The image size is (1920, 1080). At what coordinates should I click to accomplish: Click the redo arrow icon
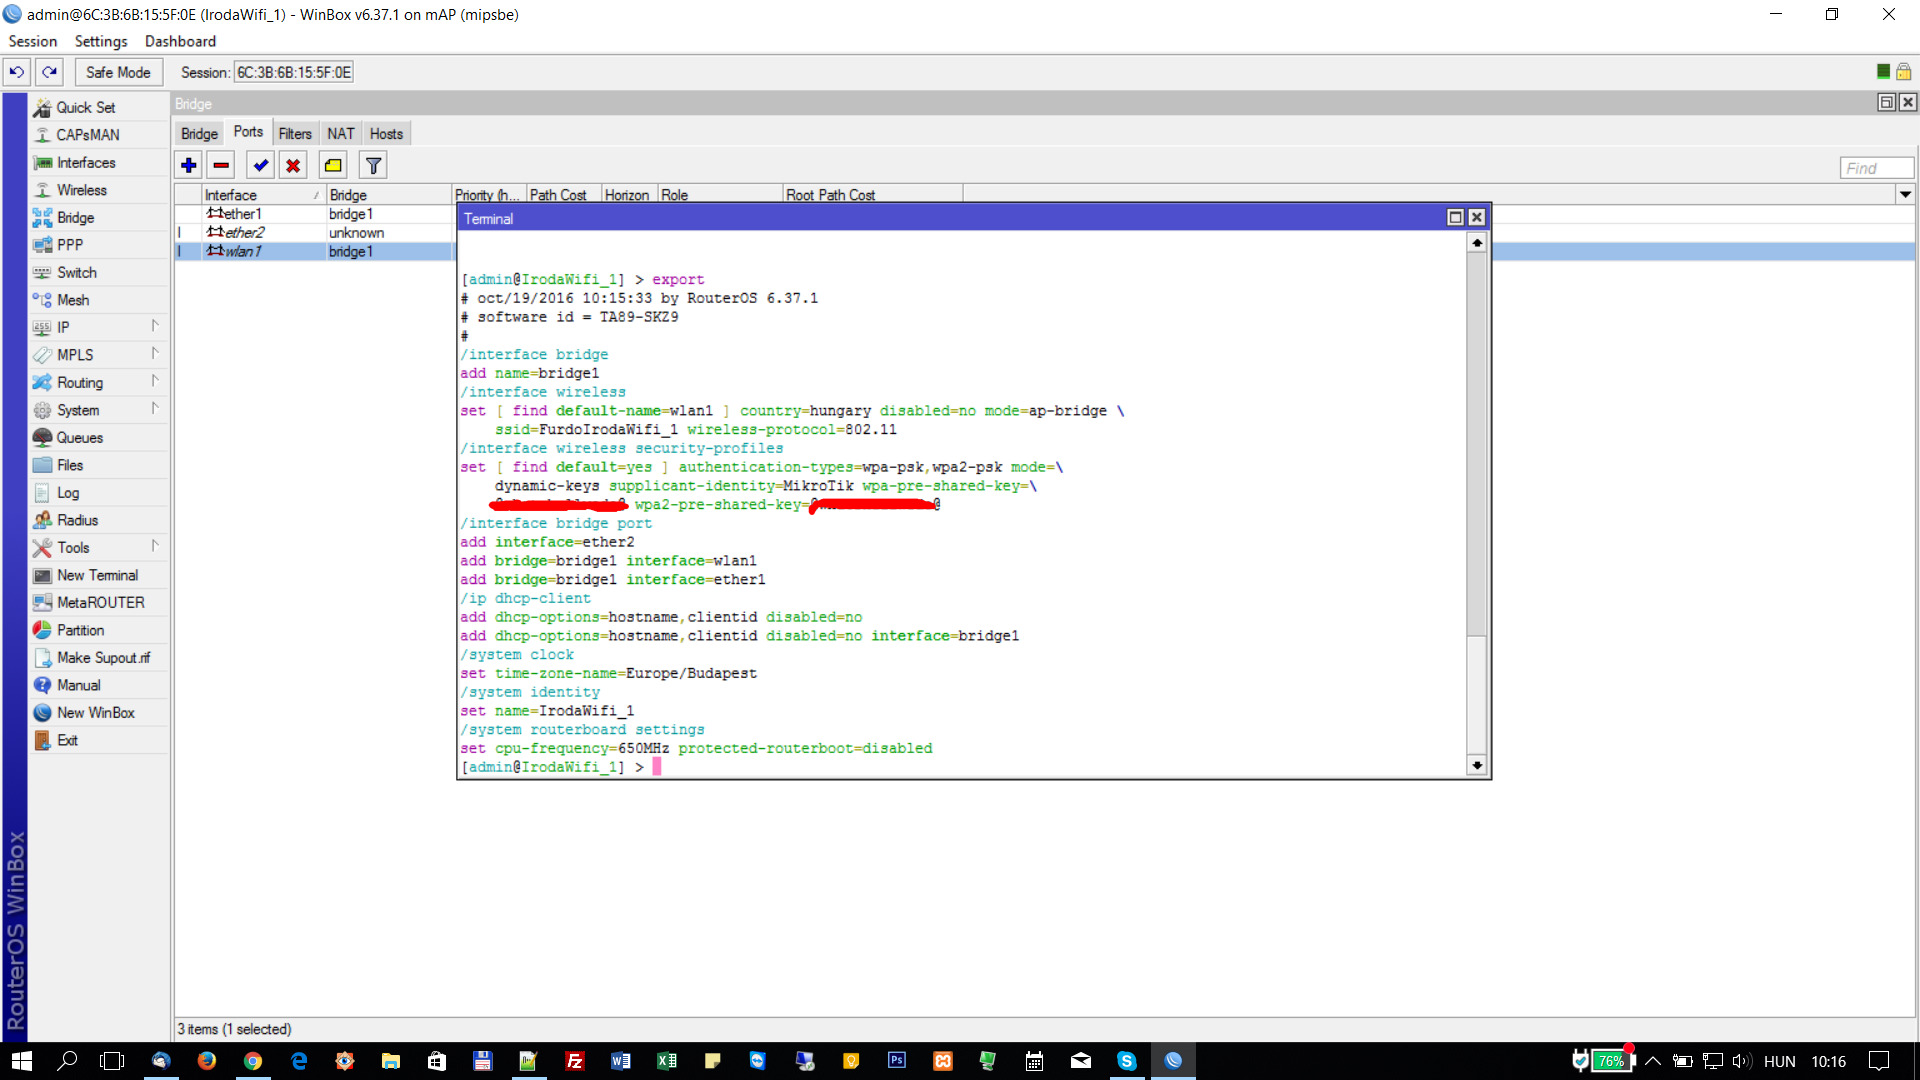pyautogui.click(x=50, y=72)
